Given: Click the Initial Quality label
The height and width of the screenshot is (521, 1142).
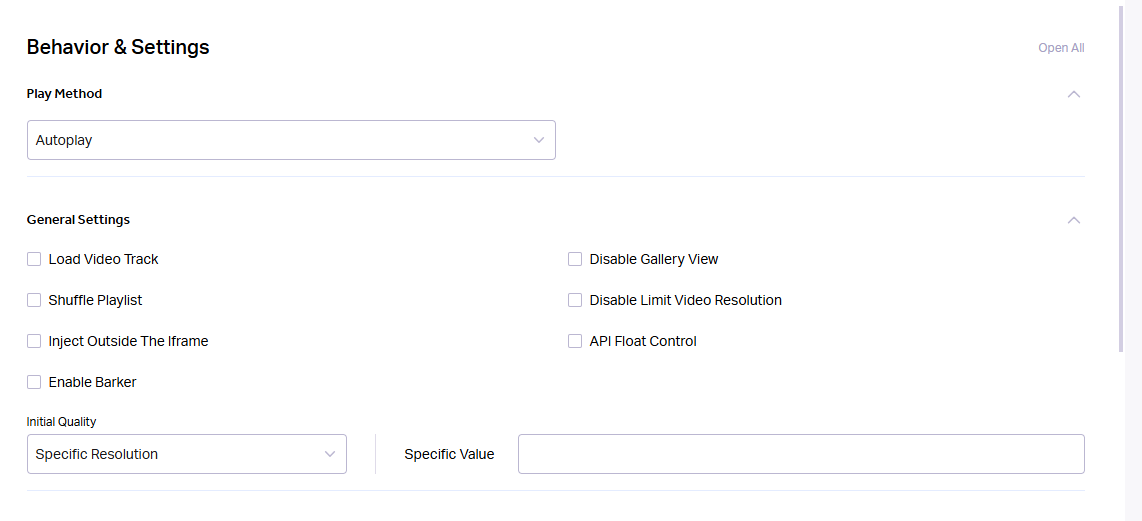Looking at the screenshot, I should (61, 422).
